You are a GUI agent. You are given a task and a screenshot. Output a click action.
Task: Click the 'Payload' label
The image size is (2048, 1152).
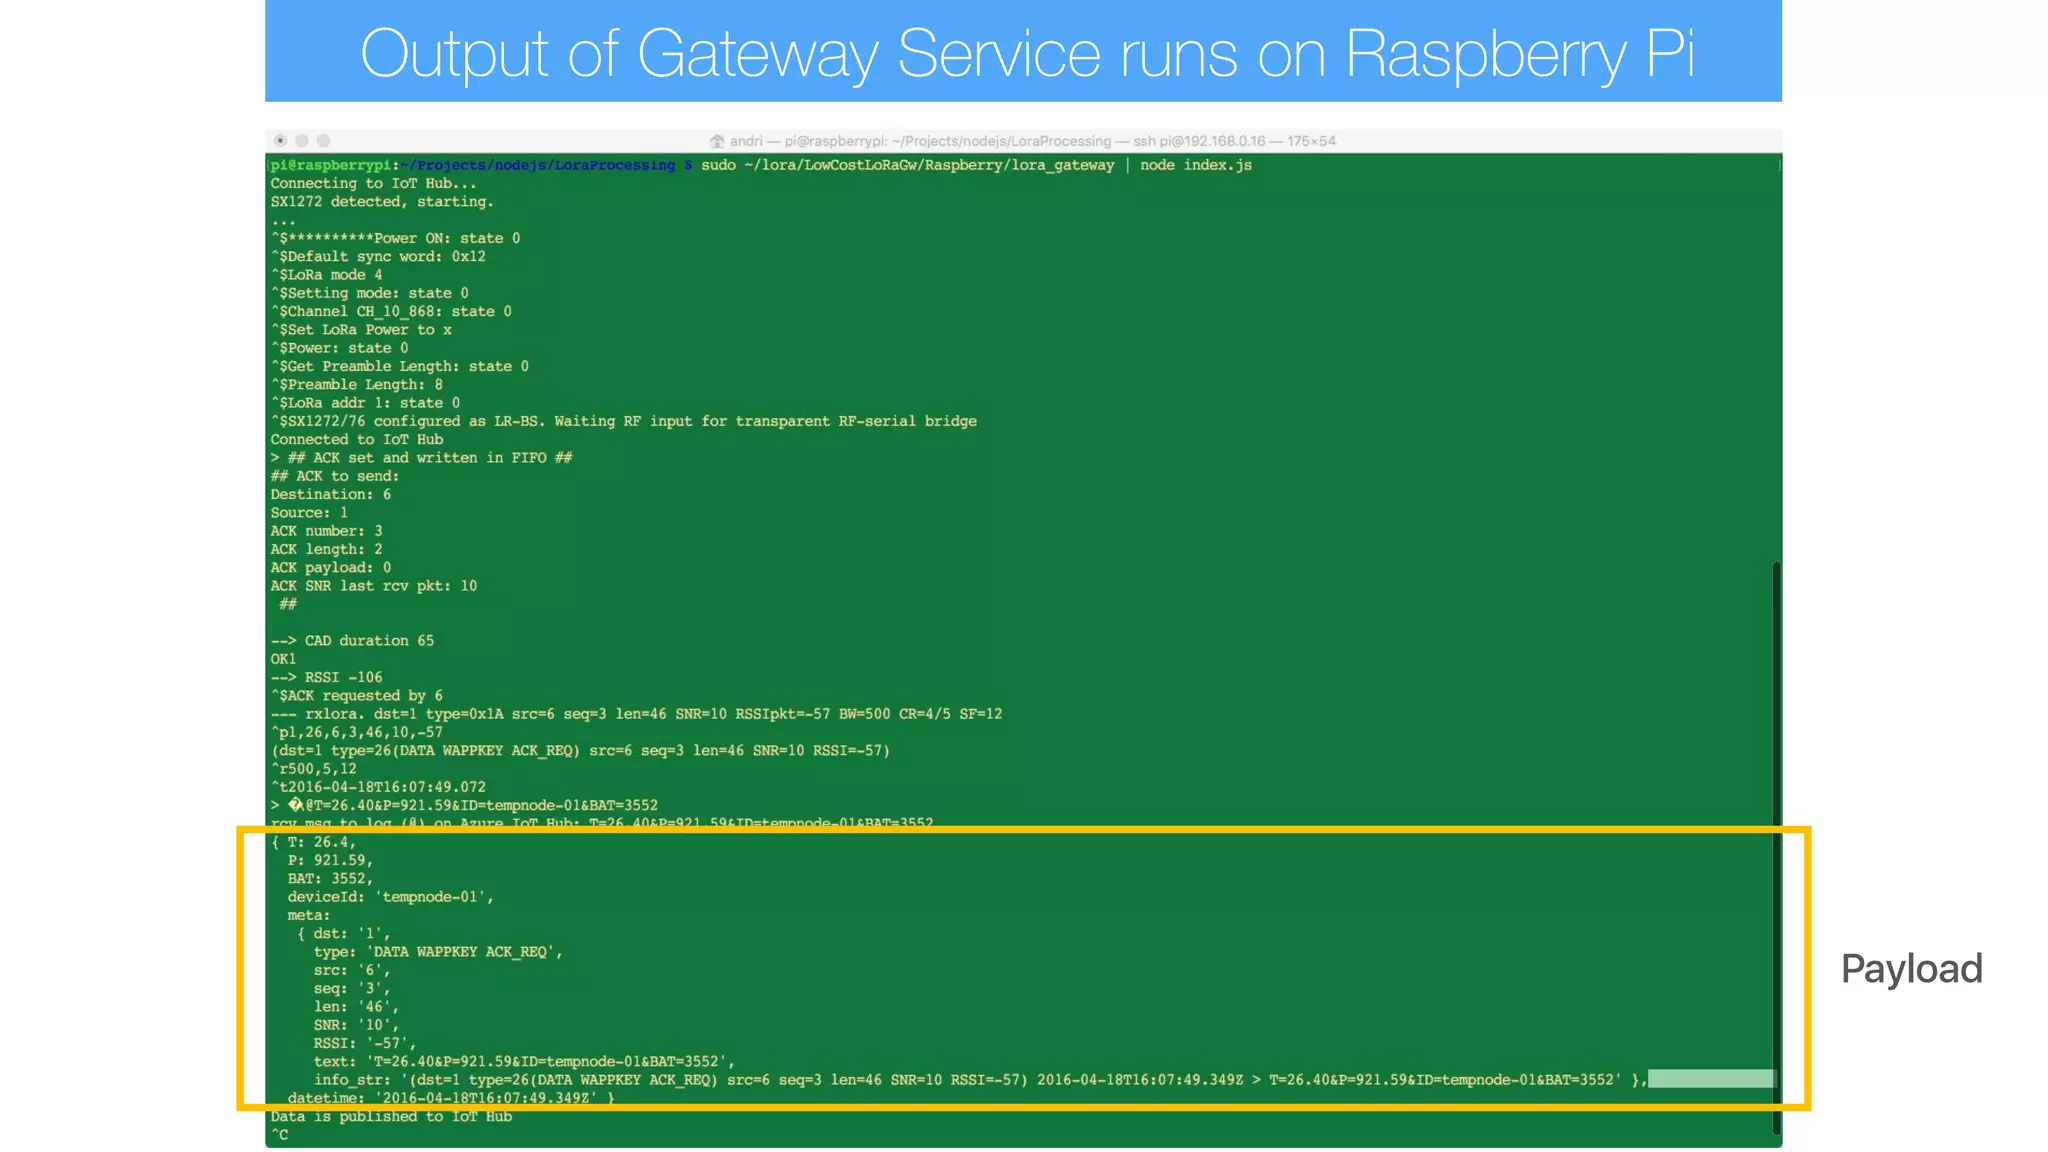(x=1911, y=968)
